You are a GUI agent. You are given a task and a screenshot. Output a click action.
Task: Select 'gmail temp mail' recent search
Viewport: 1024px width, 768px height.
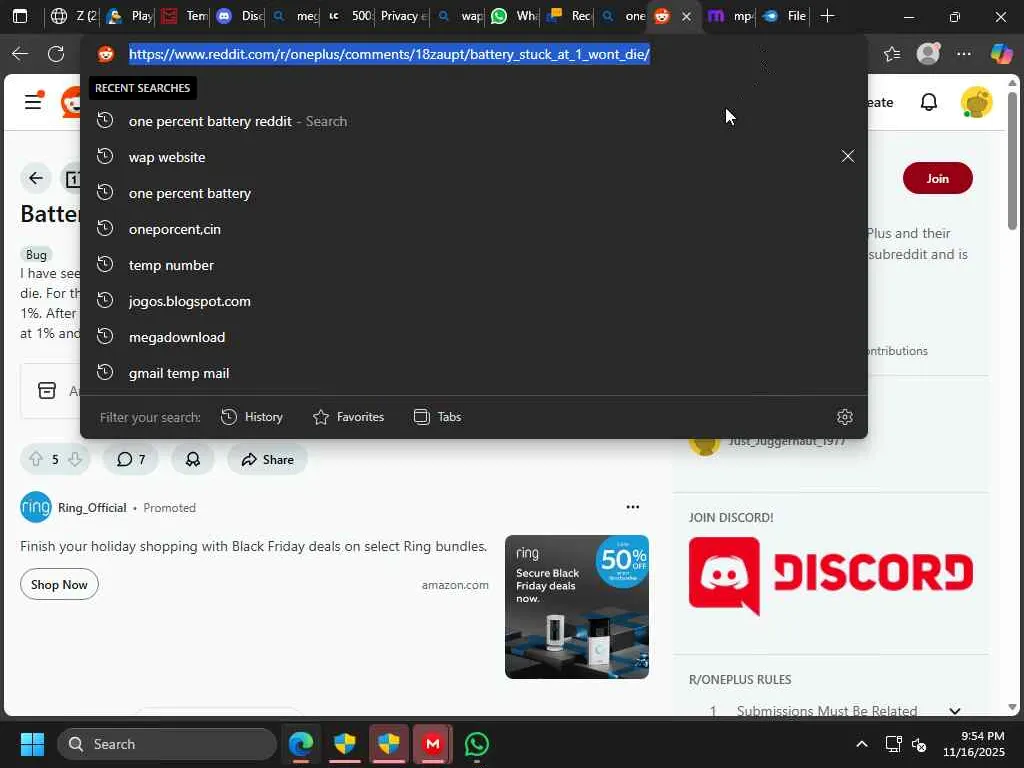pos(473,373)
